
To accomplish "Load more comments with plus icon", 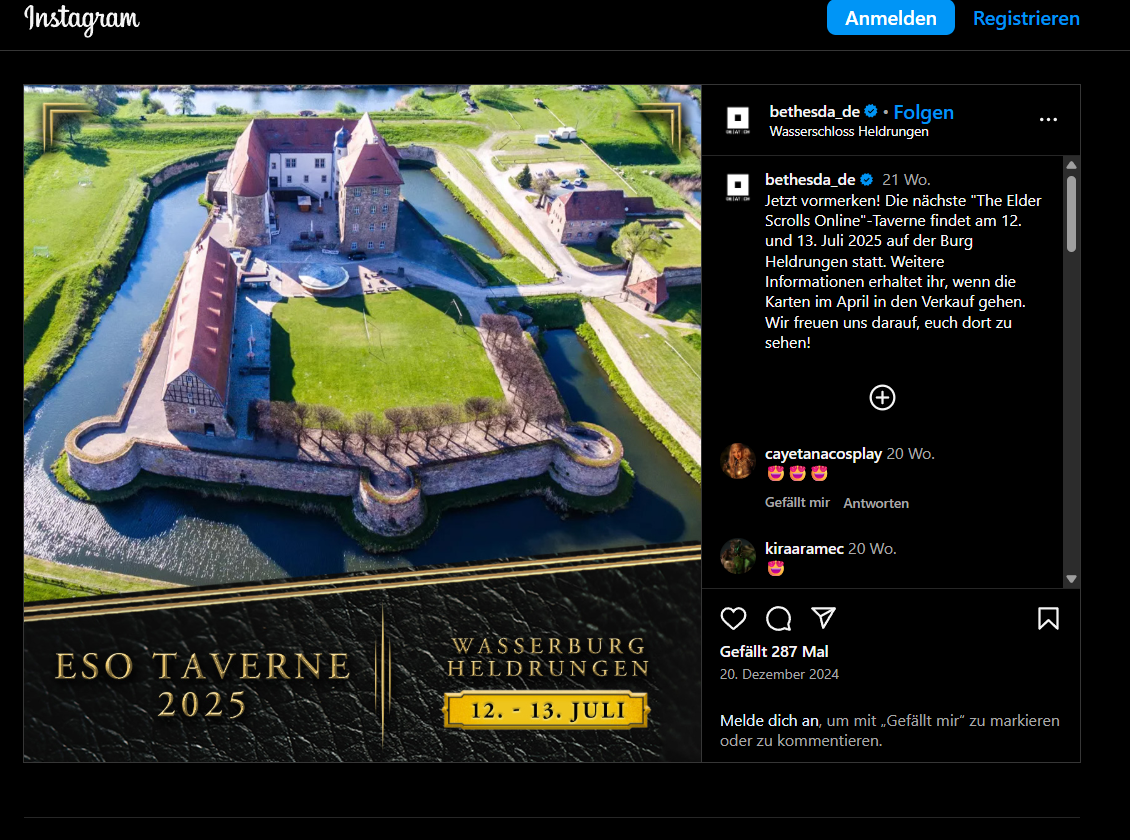I will (882, 398).
